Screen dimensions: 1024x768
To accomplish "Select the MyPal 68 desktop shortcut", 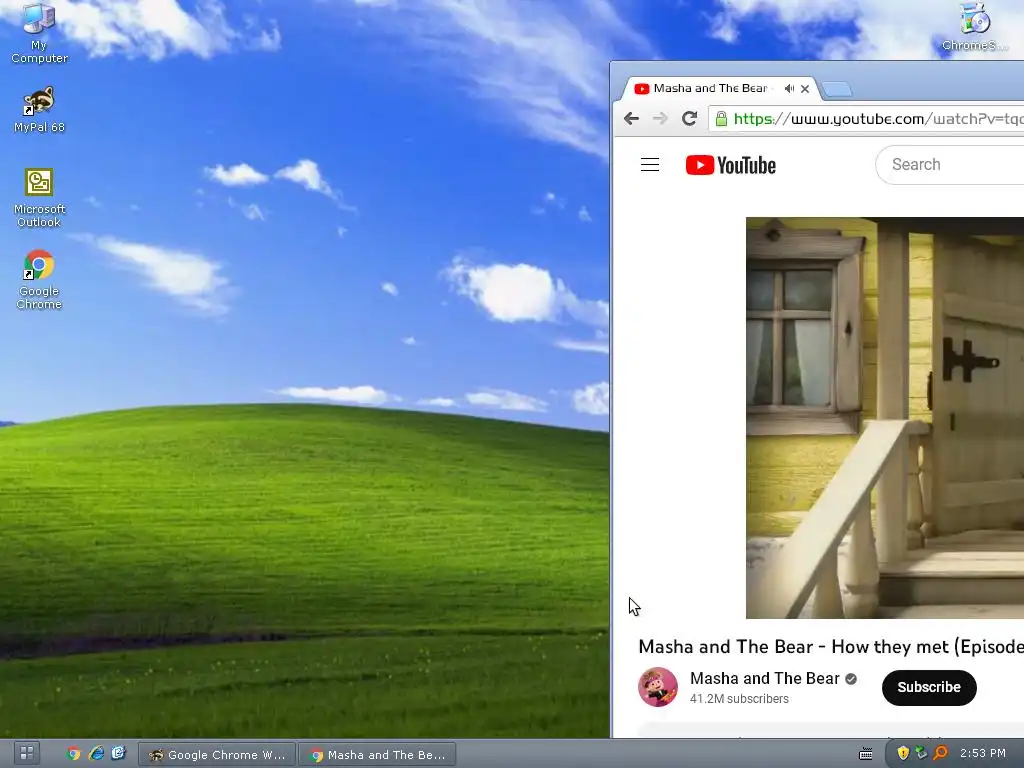I will pyautogui.click(x=39, y=109).
